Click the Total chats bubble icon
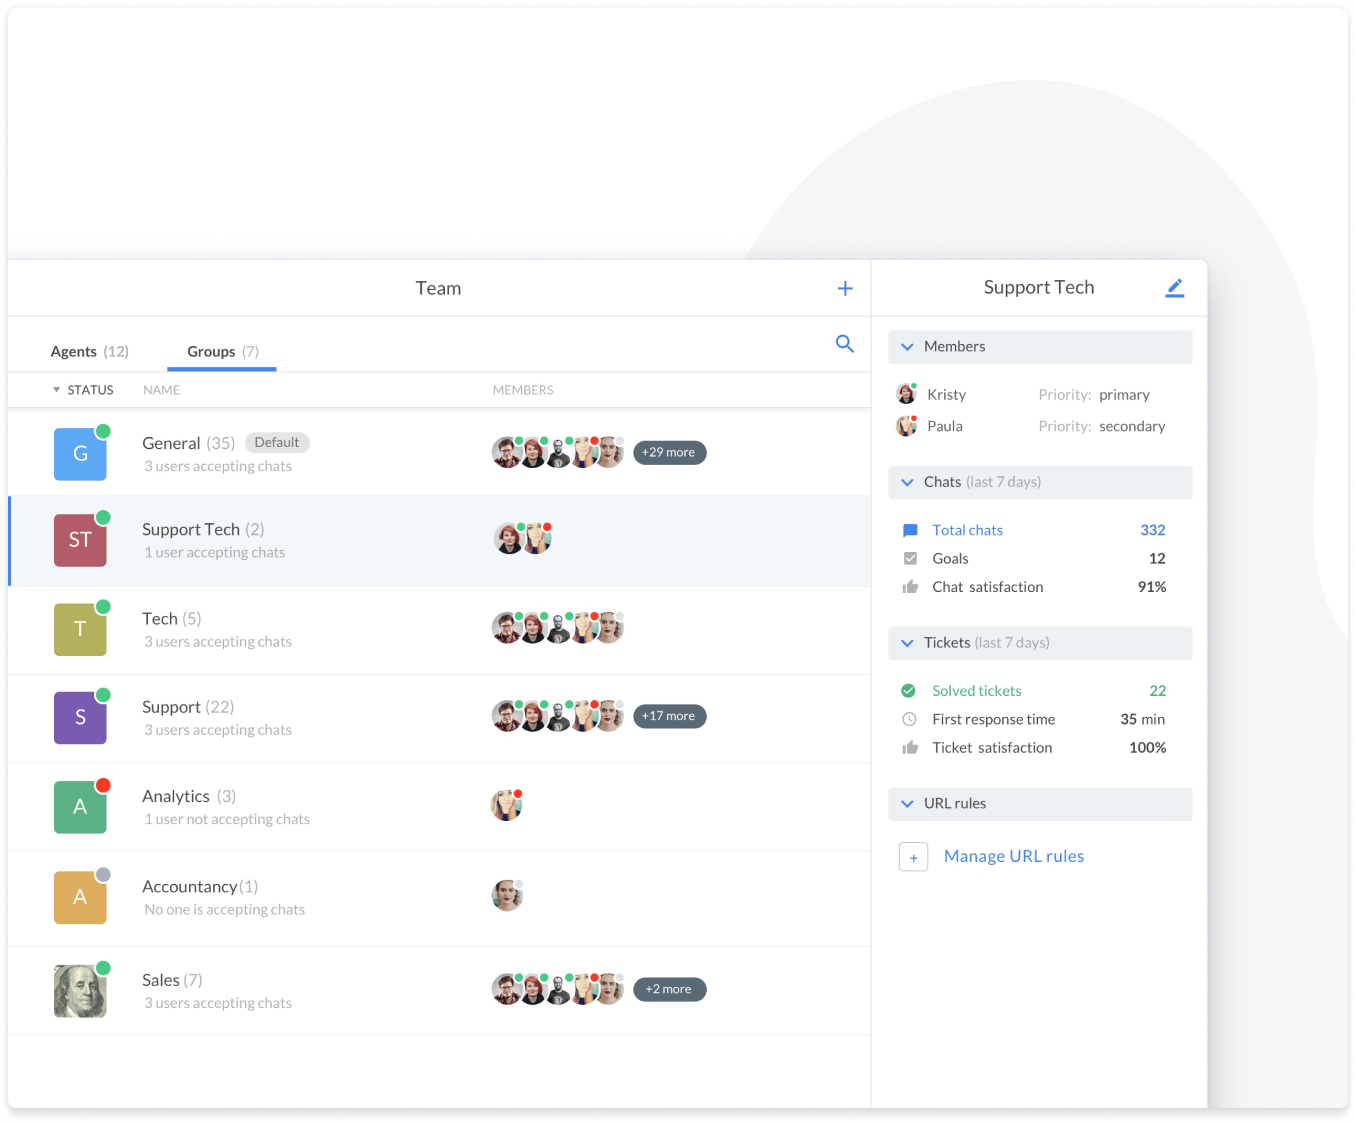This screenshot has width=1356, height=1124. click(910, 530)
